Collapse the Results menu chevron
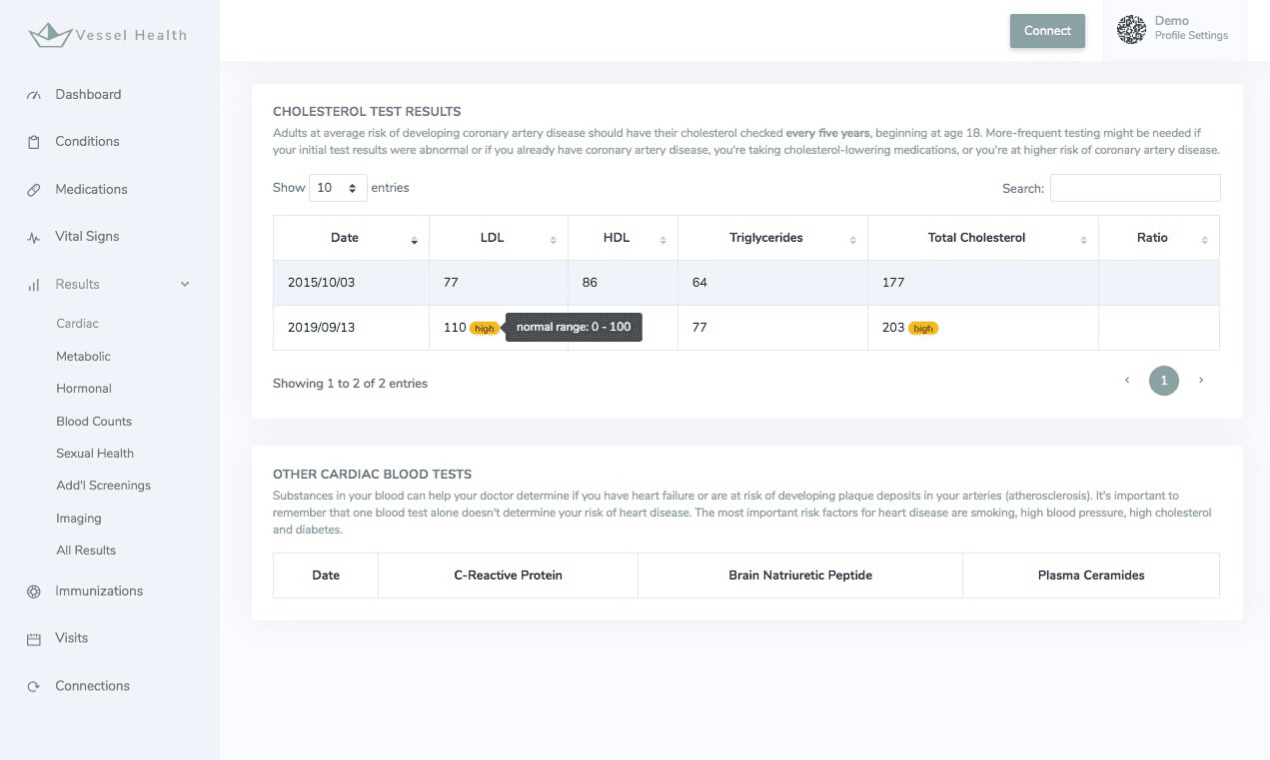Screen dimensions: 1270x760 click(x=185, y=285)
